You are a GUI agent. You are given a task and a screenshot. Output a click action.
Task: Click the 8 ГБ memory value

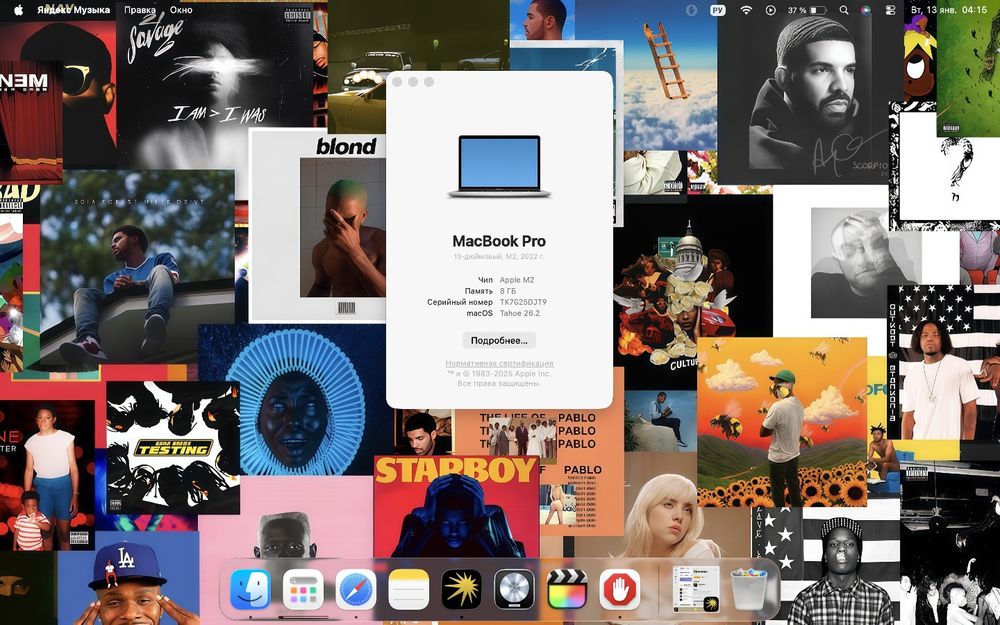tap(509, 291)
